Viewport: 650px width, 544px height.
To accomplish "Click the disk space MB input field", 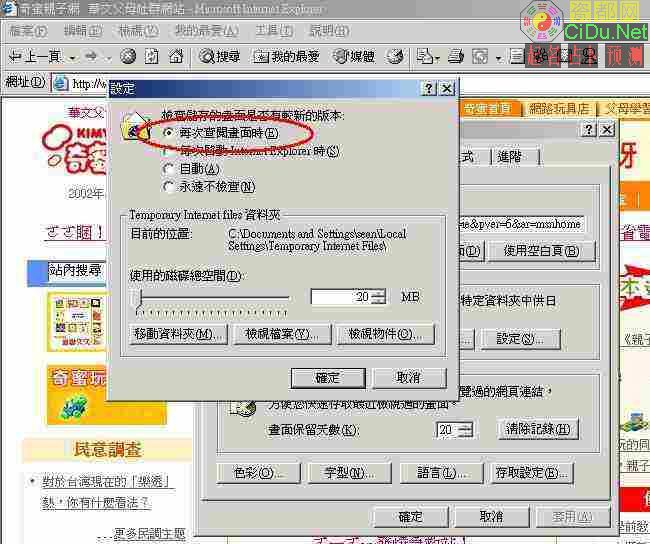I will 340,297.
